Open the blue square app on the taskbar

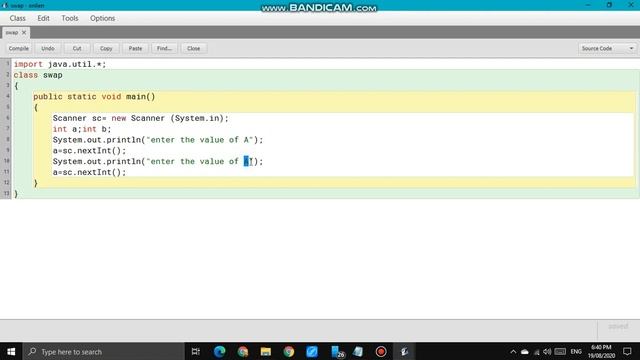click(312, 351)
